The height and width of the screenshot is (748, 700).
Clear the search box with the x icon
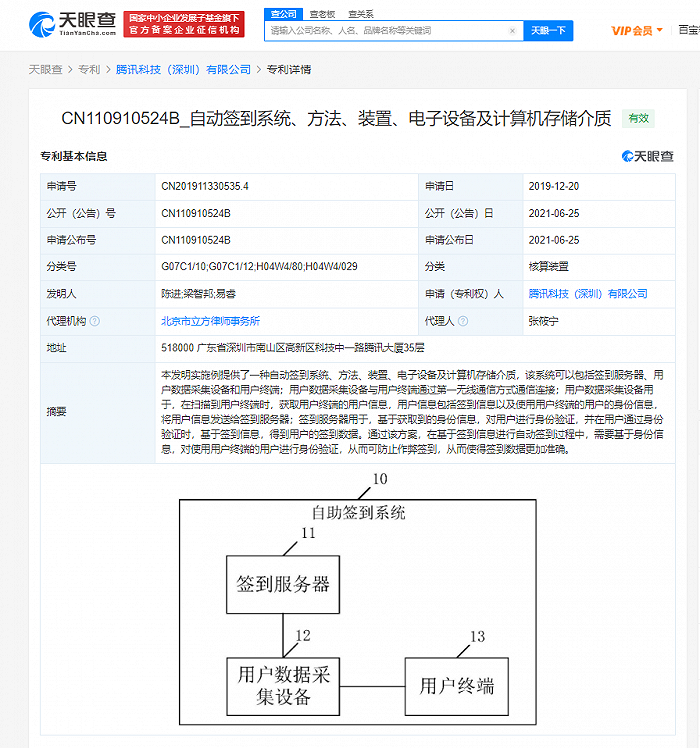(x=512, y=31)
